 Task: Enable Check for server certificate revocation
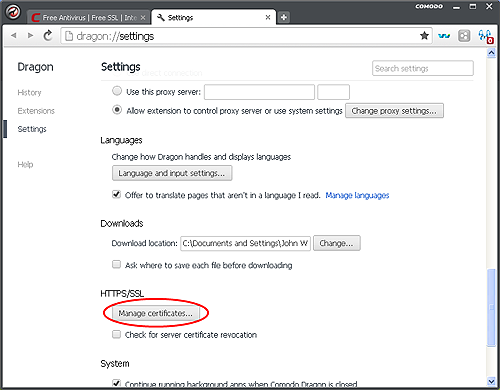tap(116, 334)
